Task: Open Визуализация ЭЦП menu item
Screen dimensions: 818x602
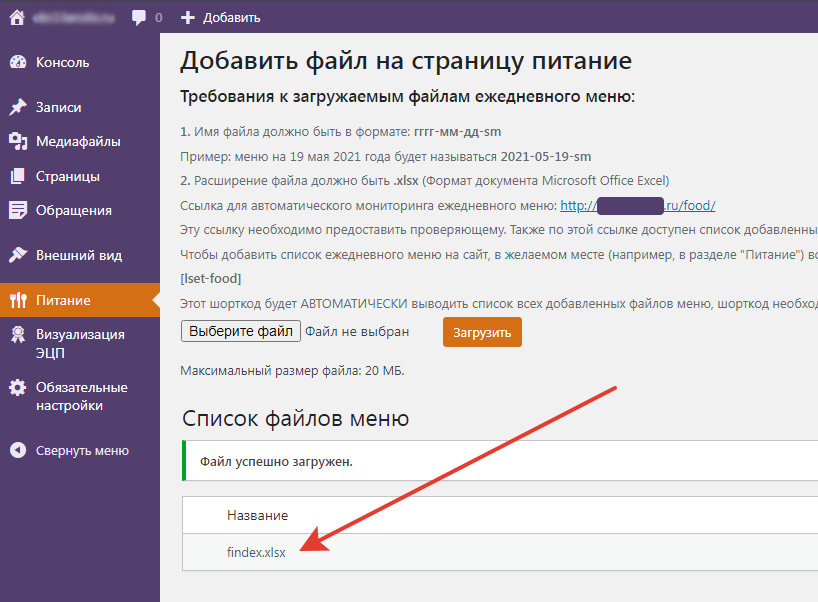Action: point(80,344)
